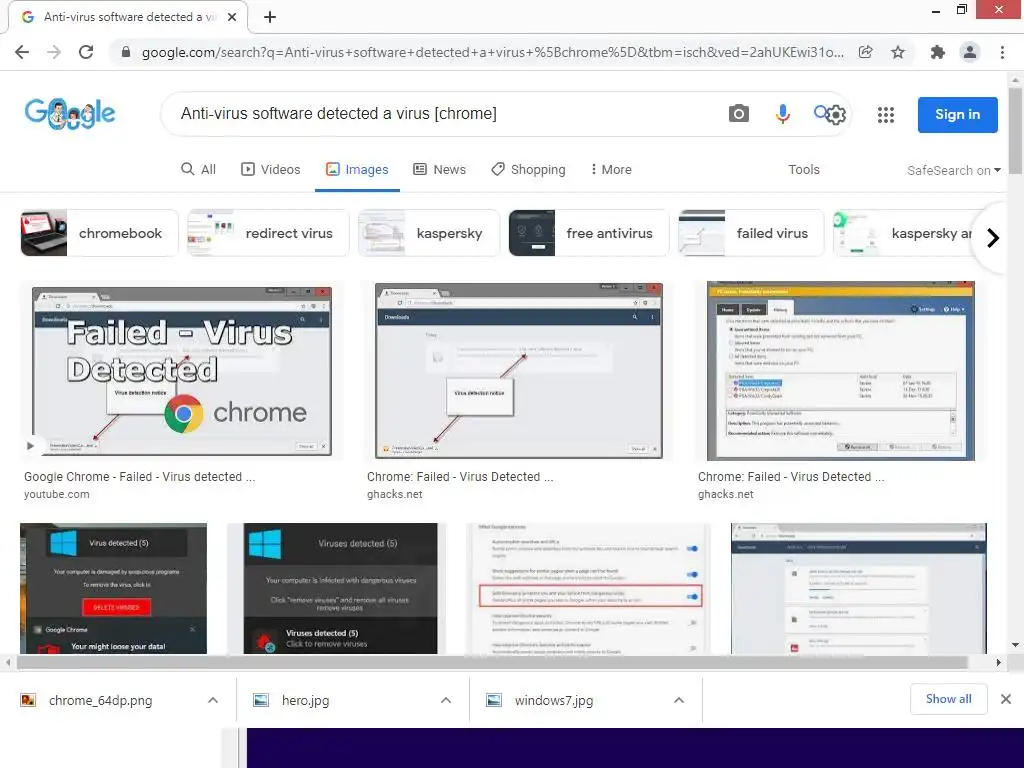
Task: Close the downloads bar
Action: click(1006, 699)
